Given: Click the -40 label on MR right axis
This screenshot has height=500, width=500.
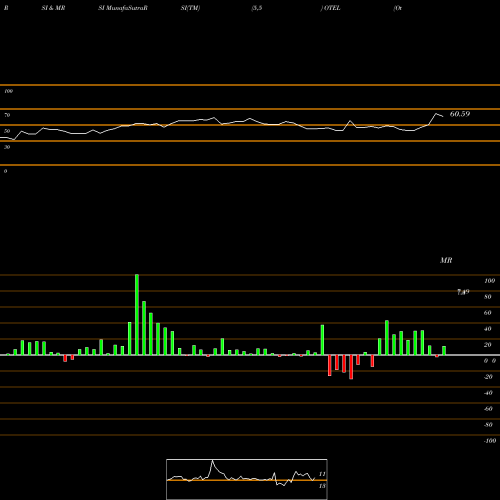Looking at the screenshot, I should point(488,393).
